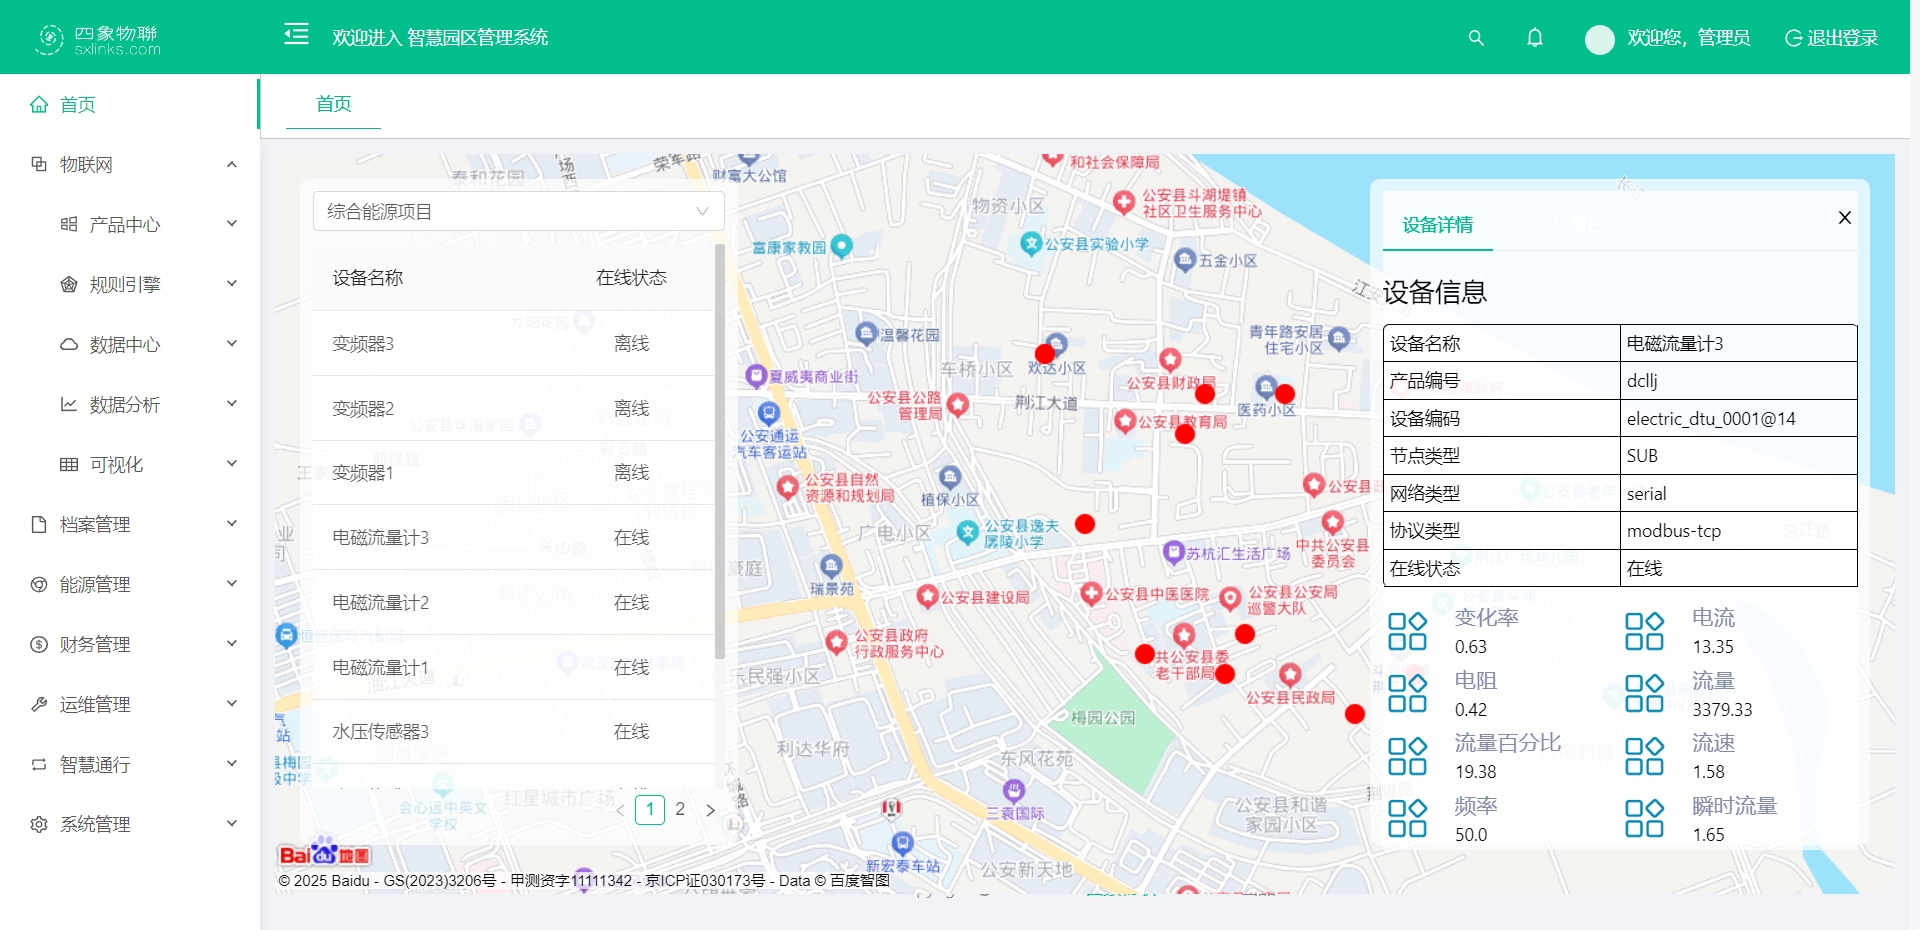Switch to the 设备详情 tab

[1437, 225]
